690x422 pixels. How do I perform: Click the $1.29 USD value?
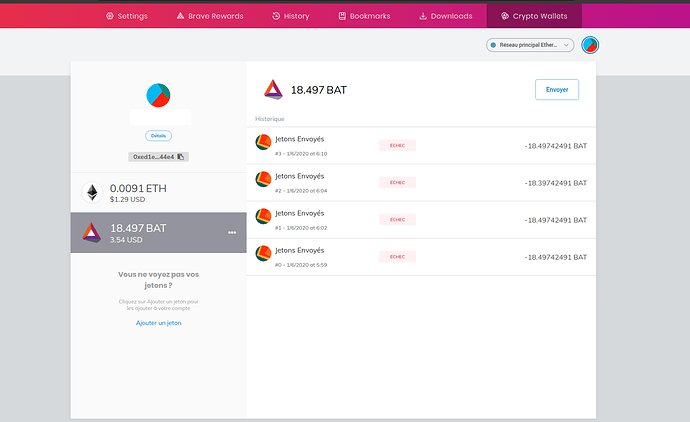click(x=127, y=199)
